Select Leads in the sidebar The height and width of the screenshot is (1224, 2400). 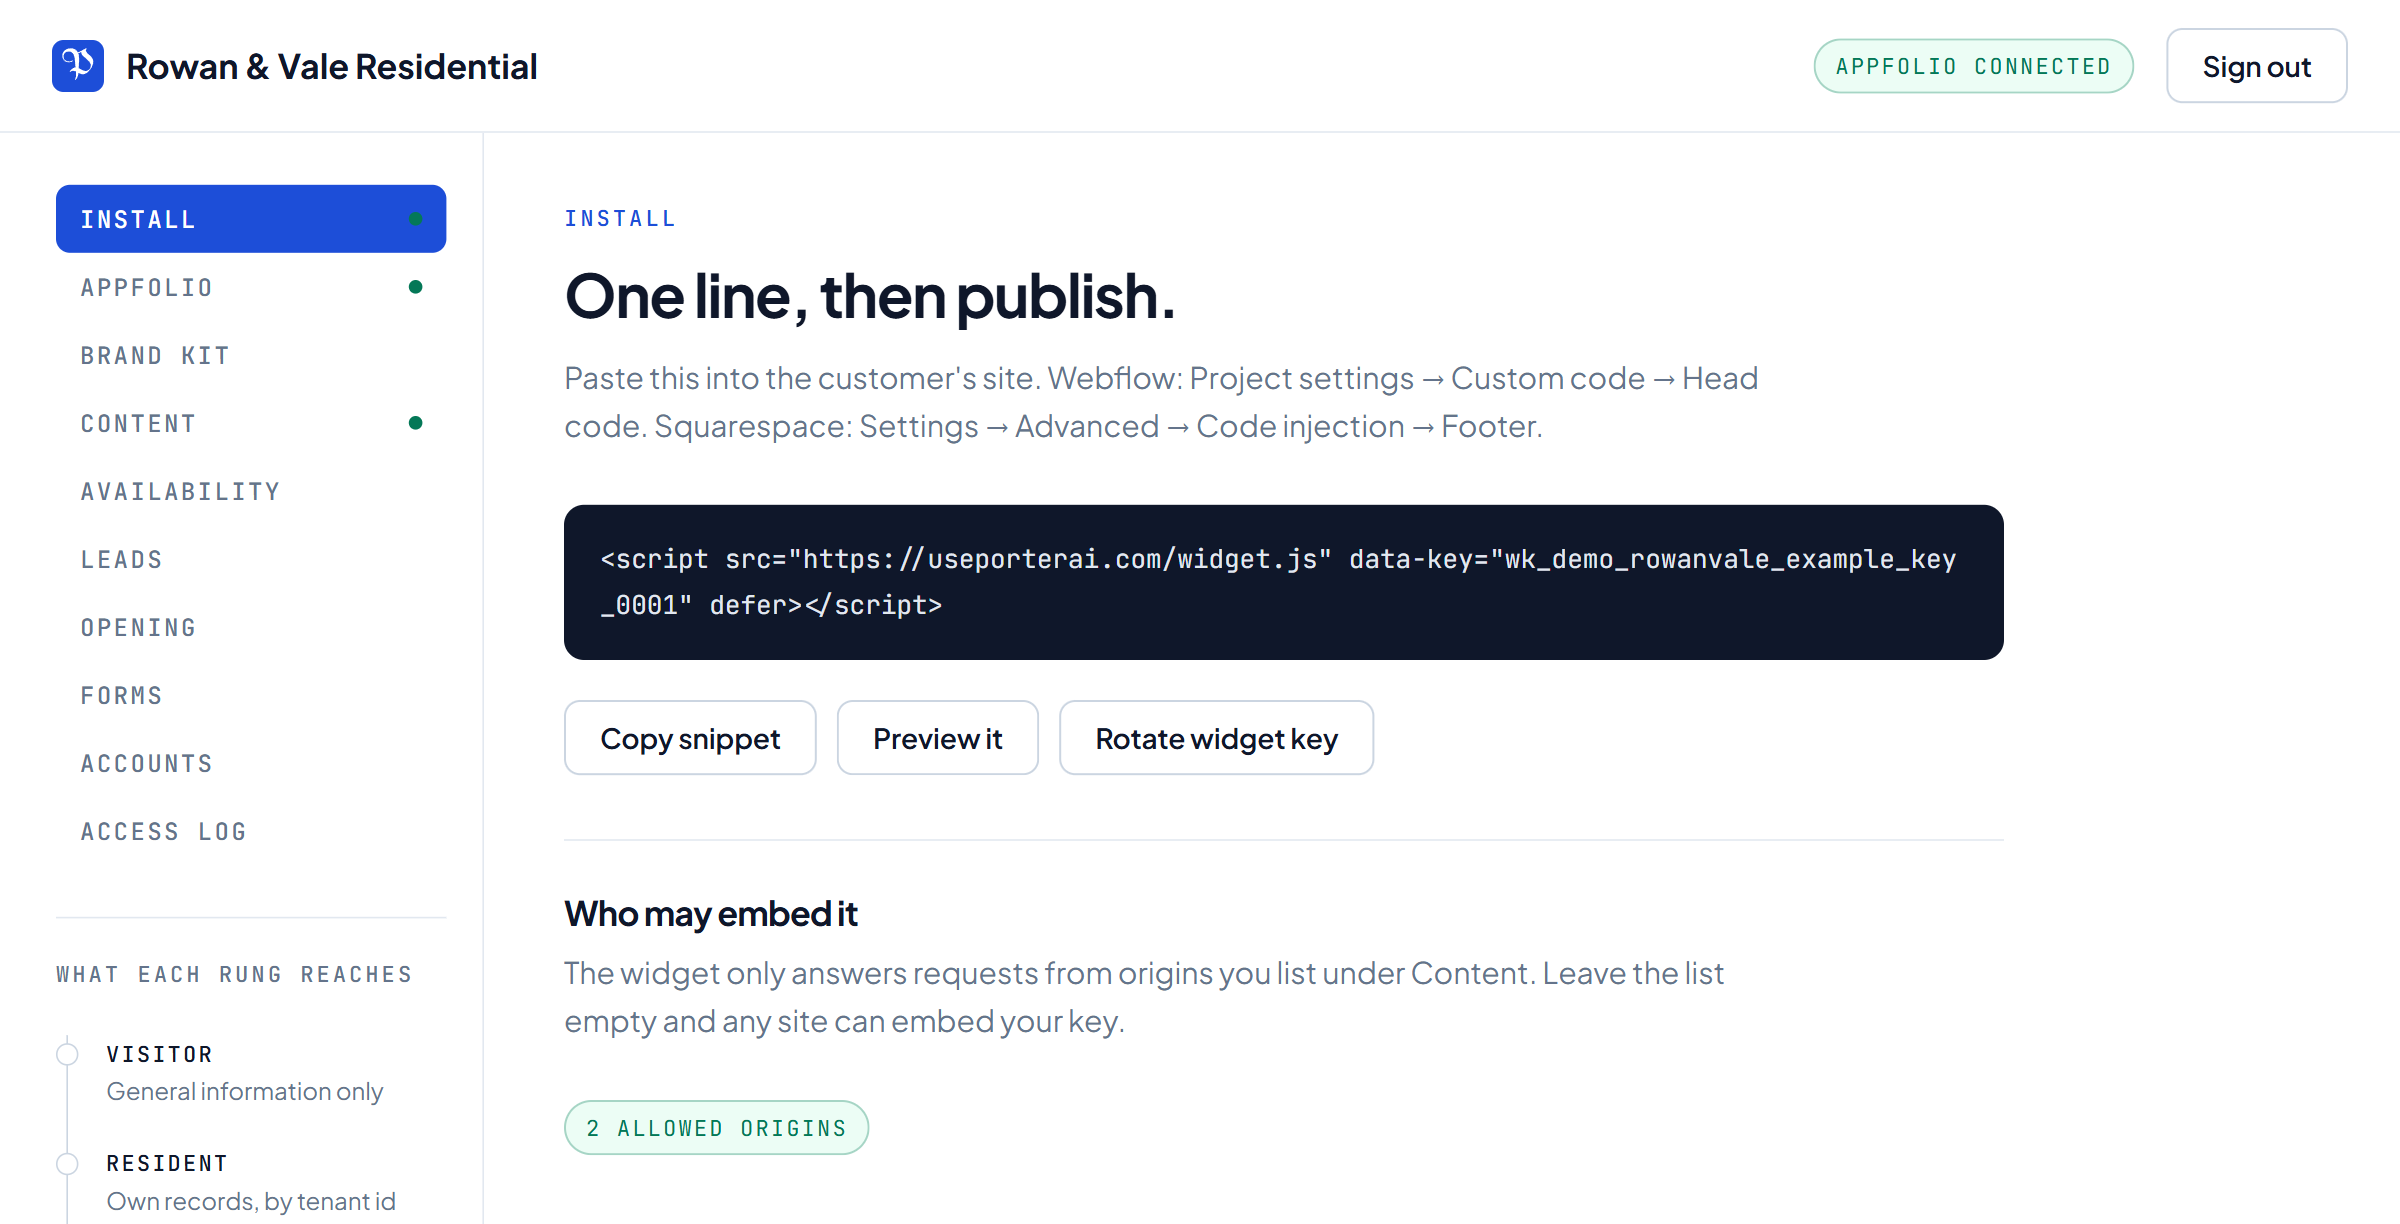[x=251, y=559]
